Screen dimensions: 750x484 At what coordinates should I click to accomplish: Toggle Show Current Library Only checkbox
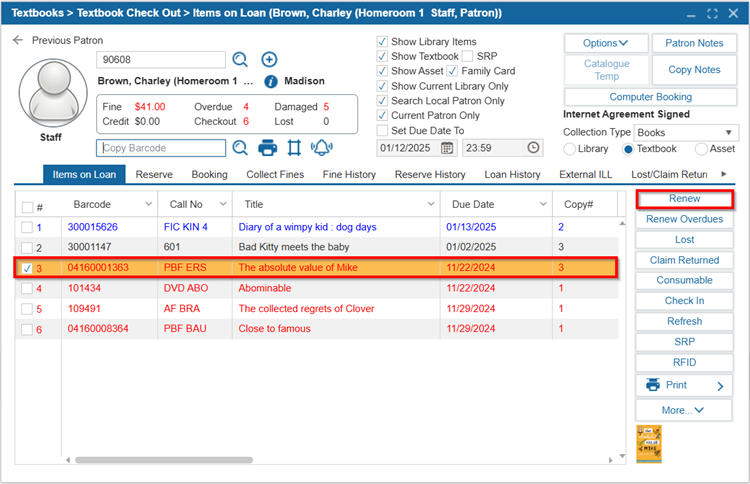click(x=382, y=86)
